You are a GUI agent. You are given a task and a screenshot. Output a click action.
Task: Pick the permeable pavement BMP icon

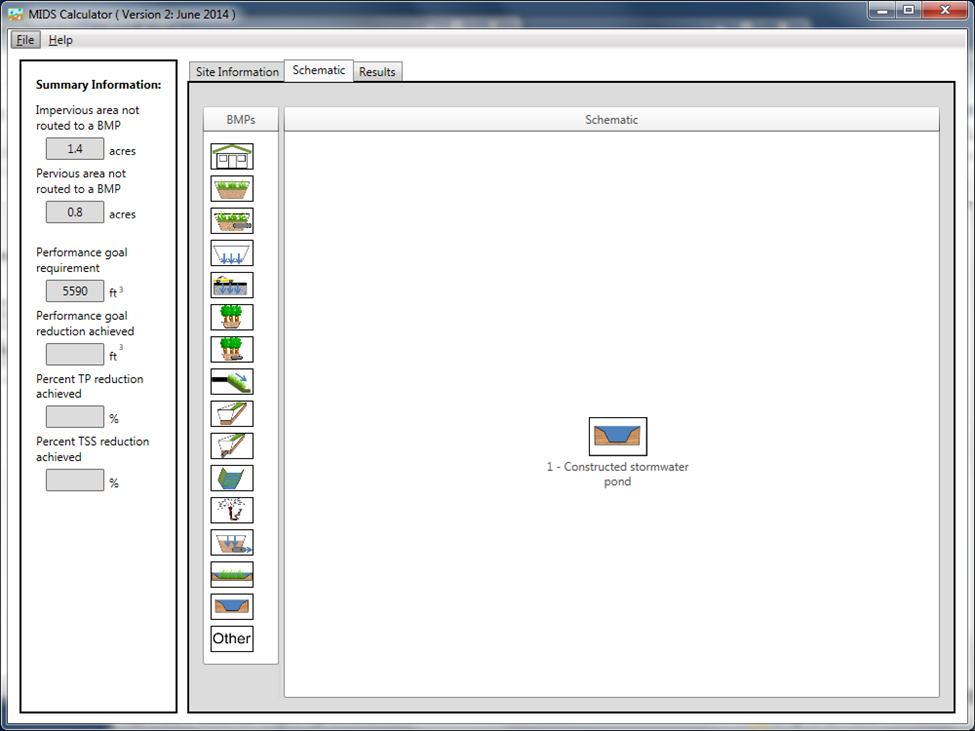232,285
